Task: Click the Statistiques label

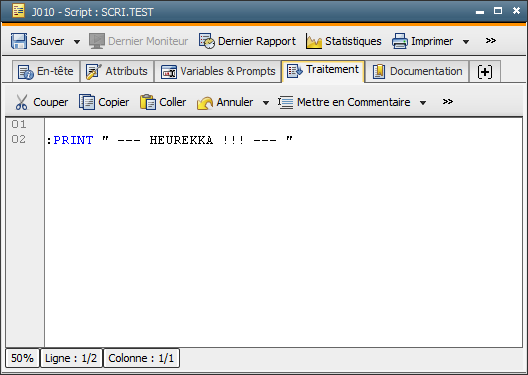Action: [353, 41]
